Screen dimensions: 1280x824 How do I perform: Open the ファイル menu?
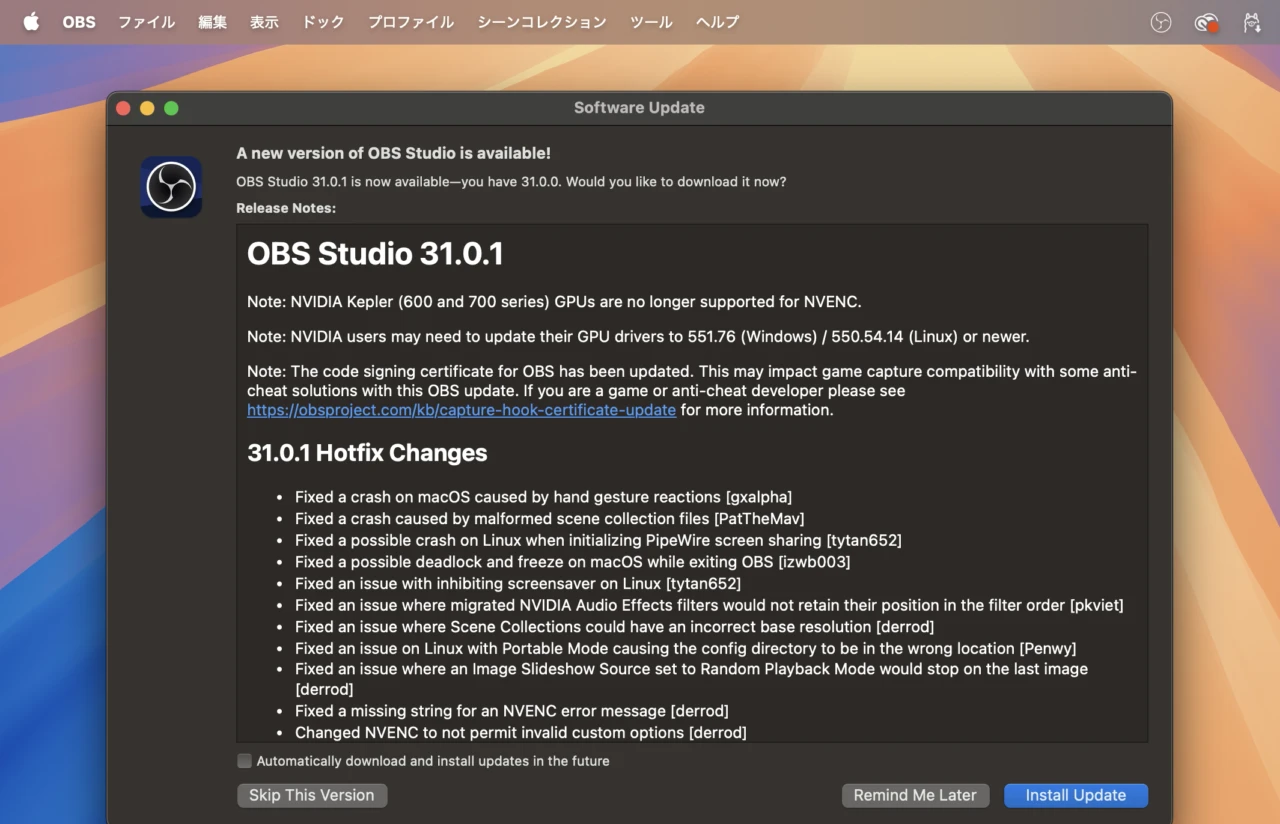[146, 22]
